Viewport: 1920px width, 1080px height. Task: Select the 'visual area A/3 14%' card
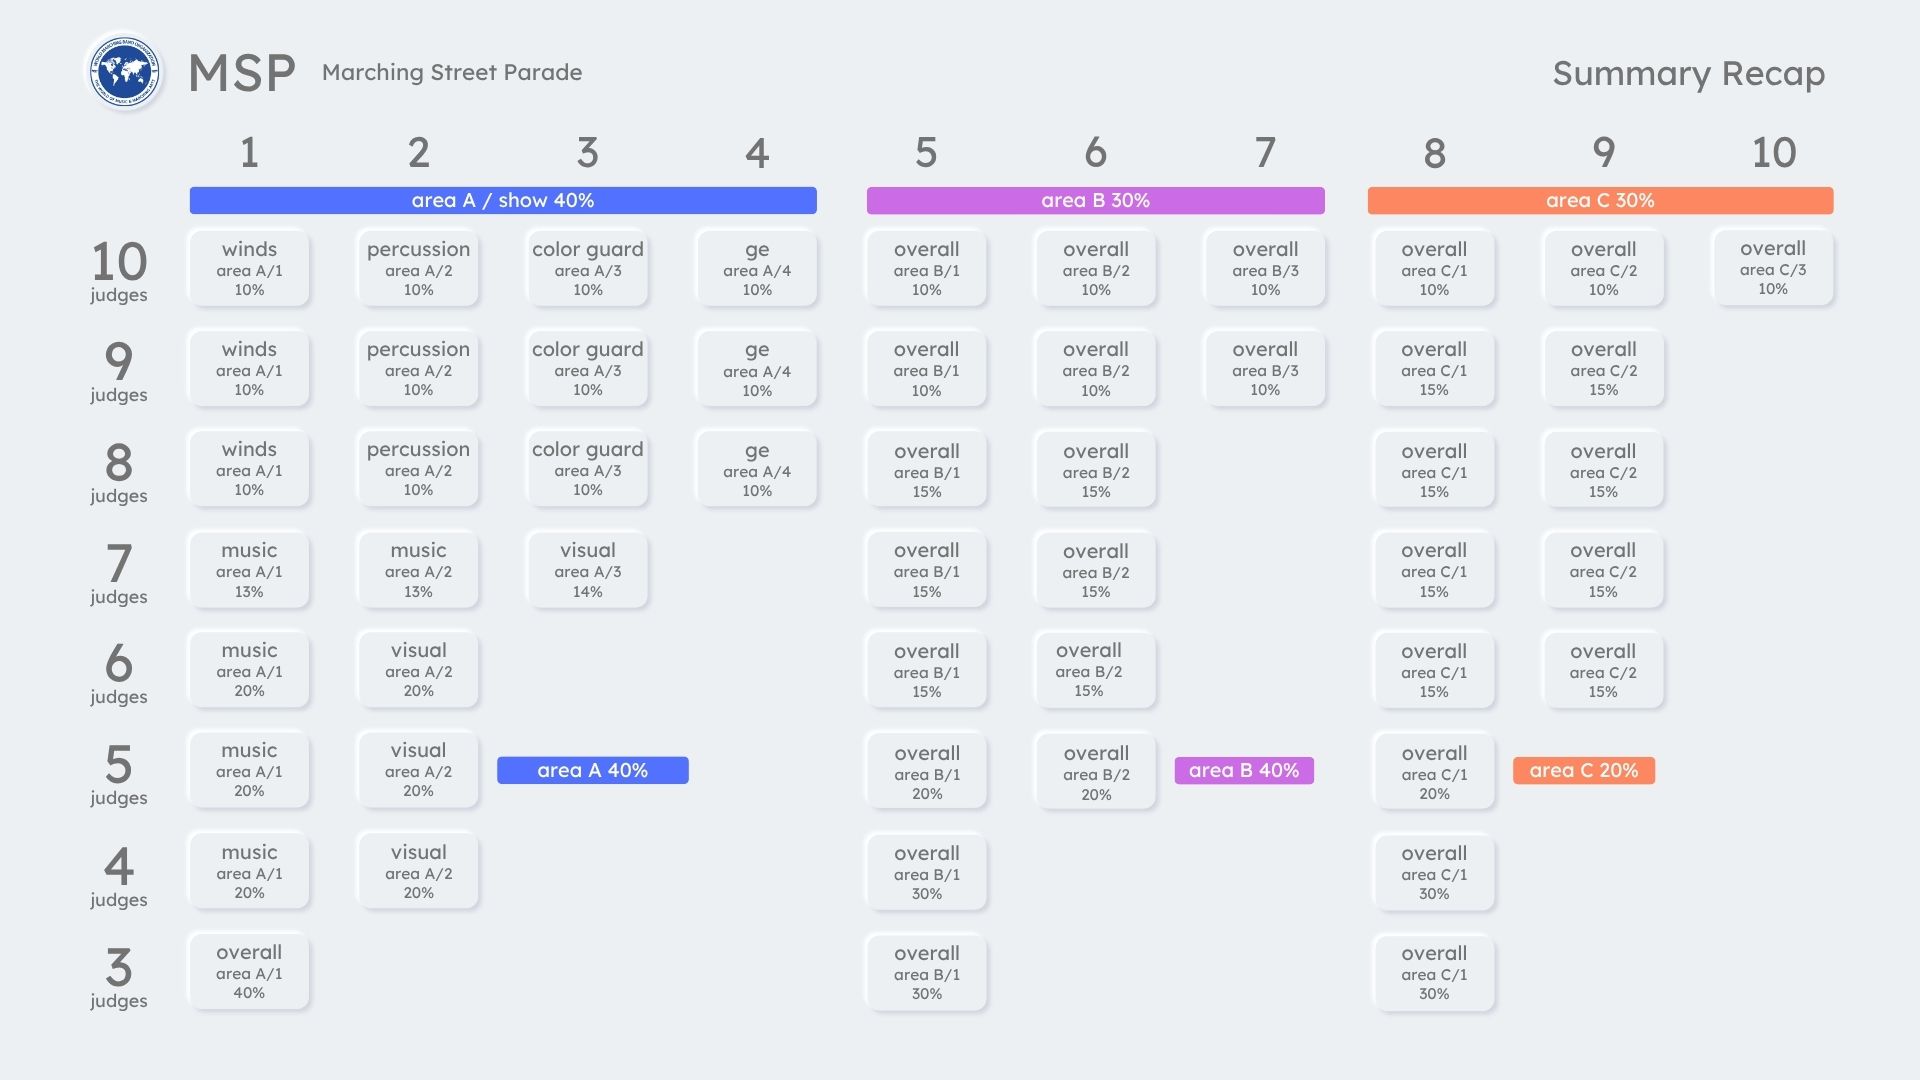(588, 570)
